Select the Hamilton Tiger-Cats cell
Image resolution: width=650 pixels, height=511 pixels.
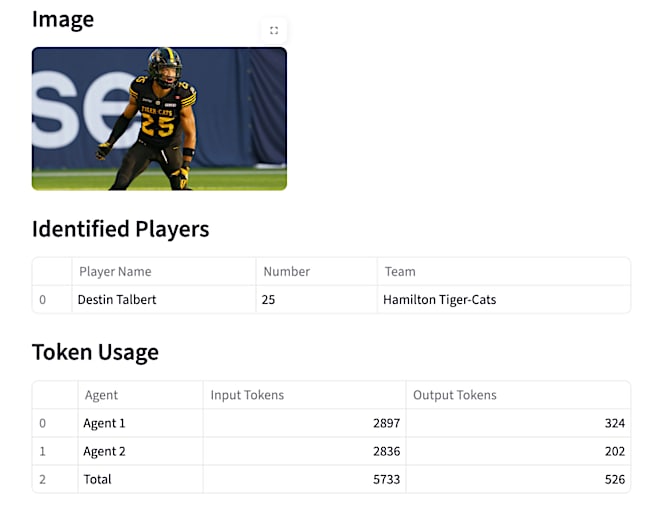point(439,299)
